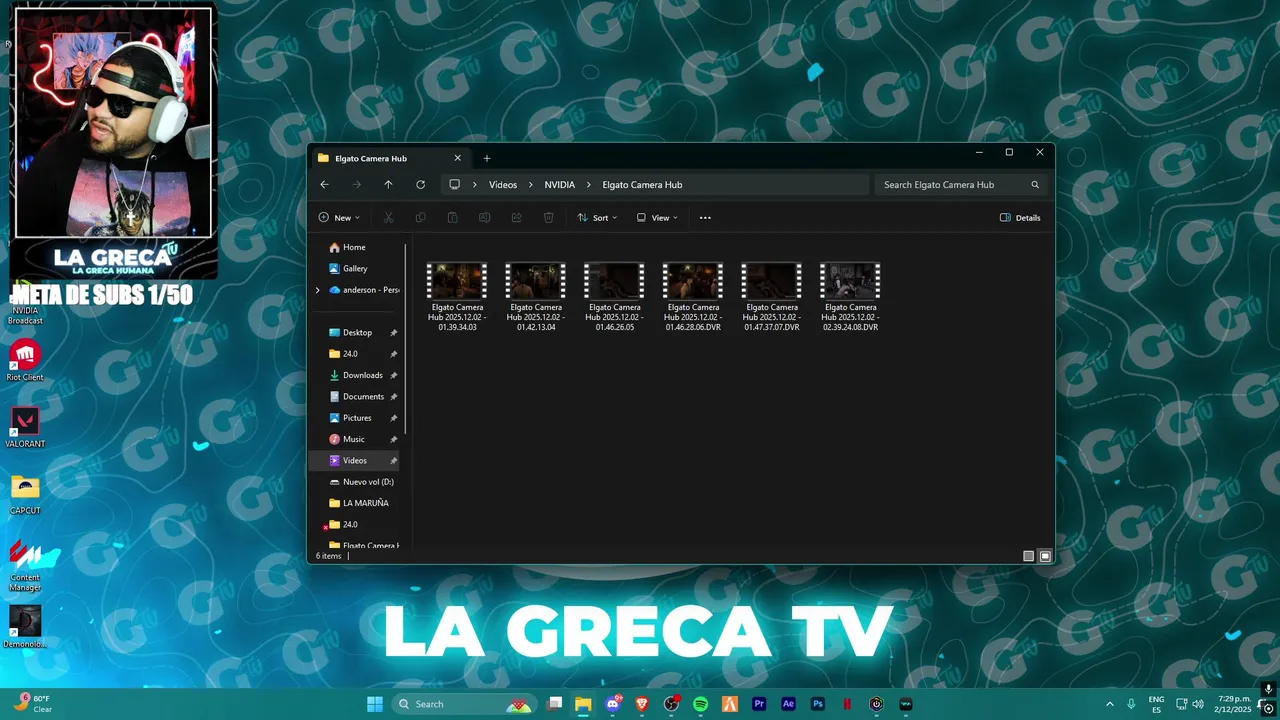Show hidden system tray icons
The height and width of the screenshot is (720, 1280).
click(x=1109, y=704)
